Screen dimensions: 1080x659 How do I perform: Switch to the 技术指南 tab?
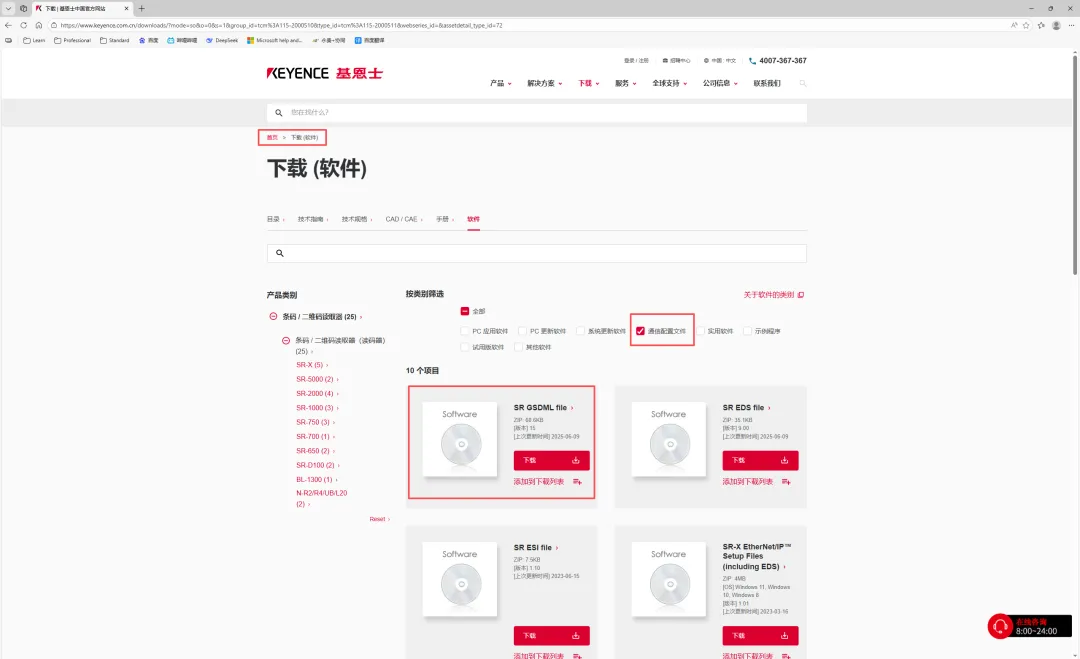(313, 219)
